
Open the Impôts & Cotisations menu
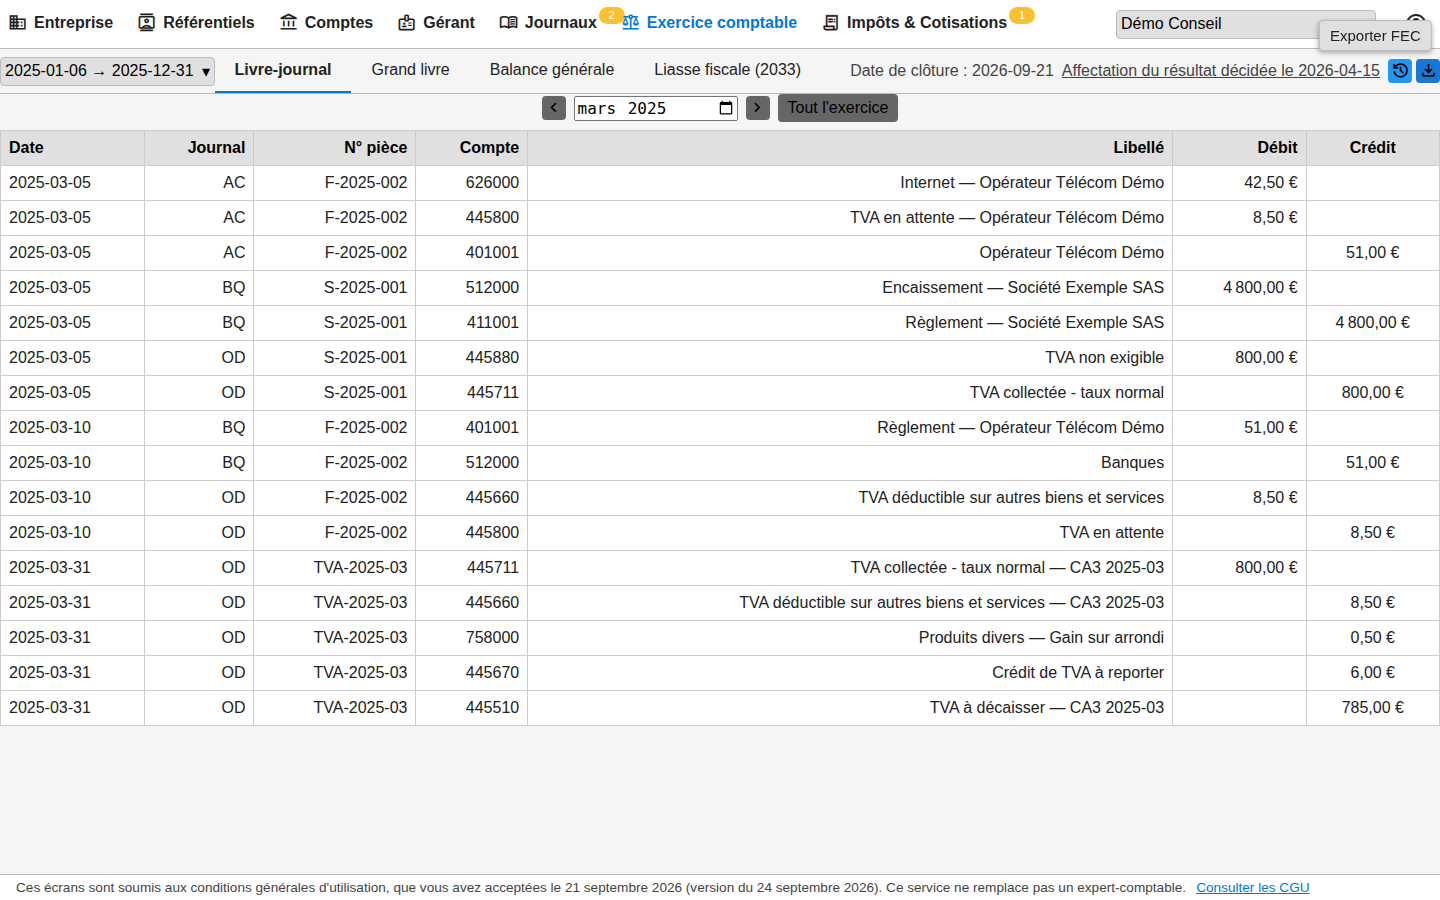click(915, 22)
